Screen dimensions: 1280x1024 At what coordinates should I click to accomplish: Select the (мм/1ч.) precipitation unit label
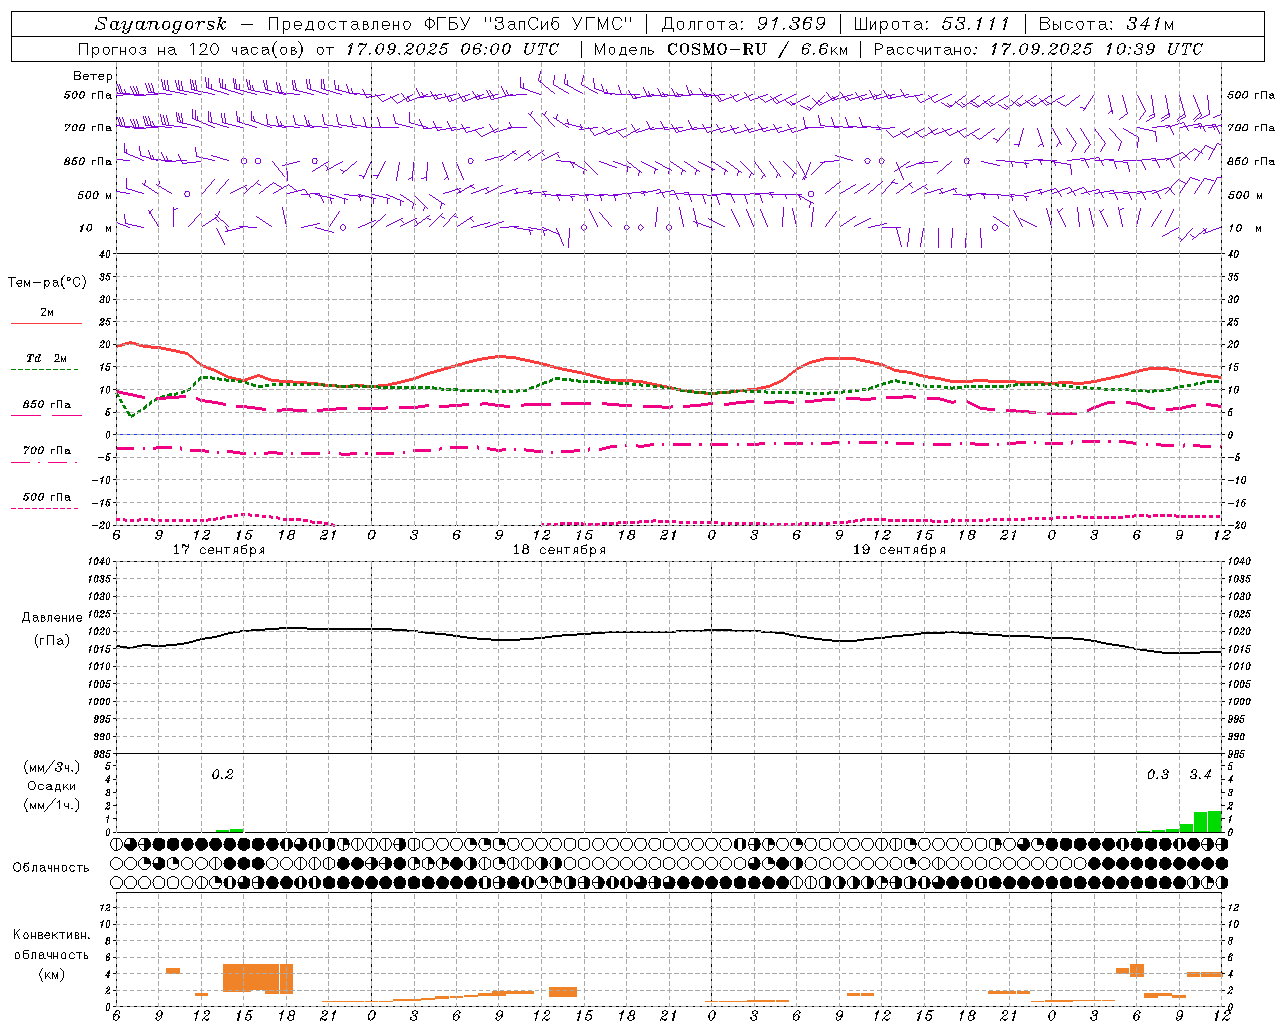coord(52,805)
